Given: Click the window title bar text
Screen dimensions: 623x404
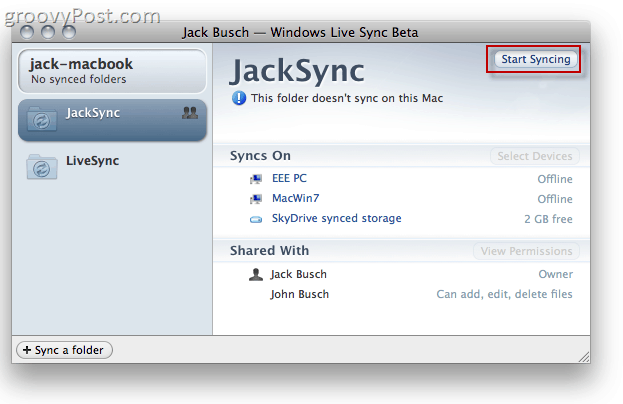Looking at the screenshot, I should click(x=300, y=32).
